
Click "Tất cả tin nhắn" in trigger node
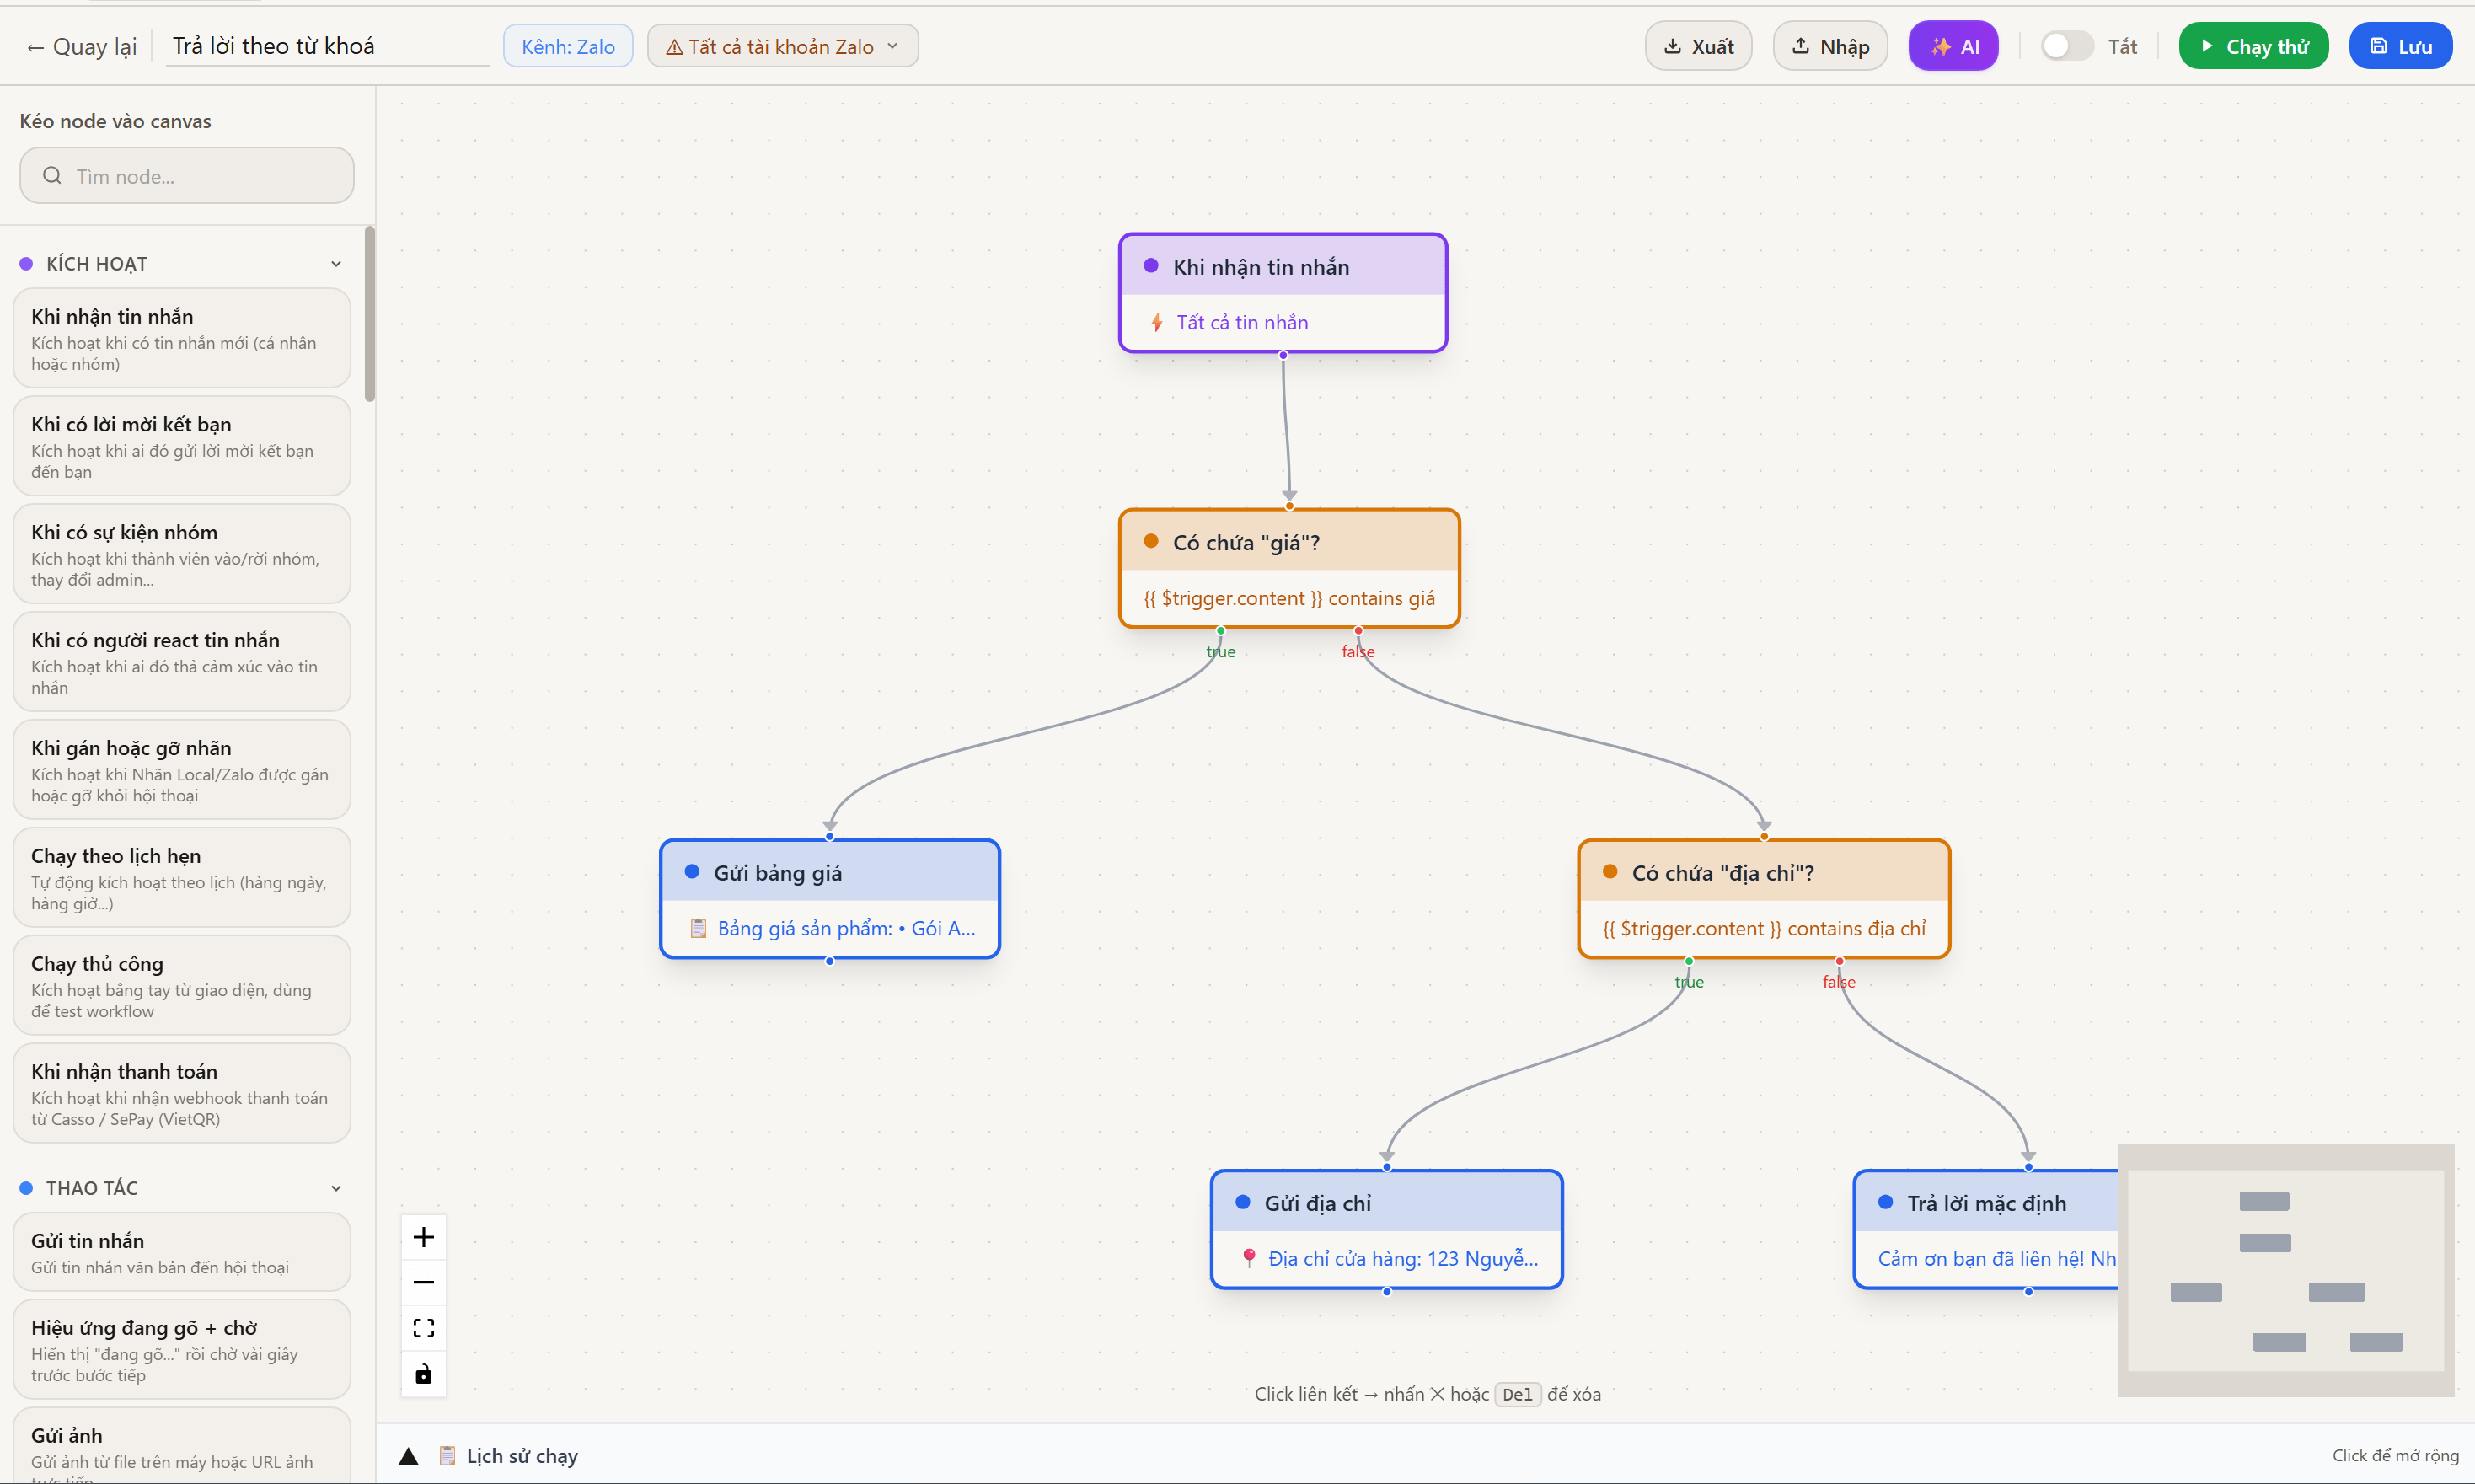click(1242, 323)
